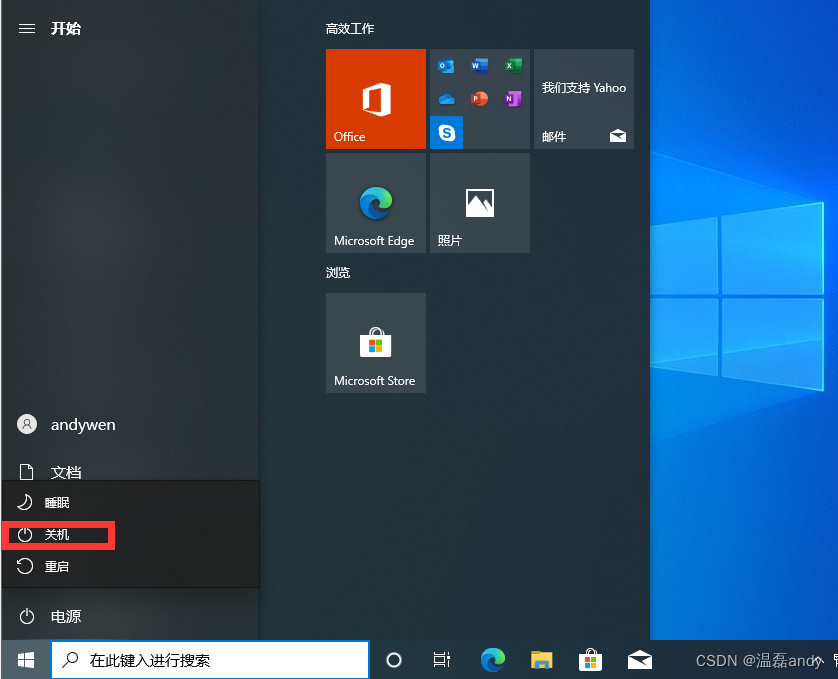Click the 高效工作 group heading
This screenshot has height=679, width=838.
click(350, 28)
